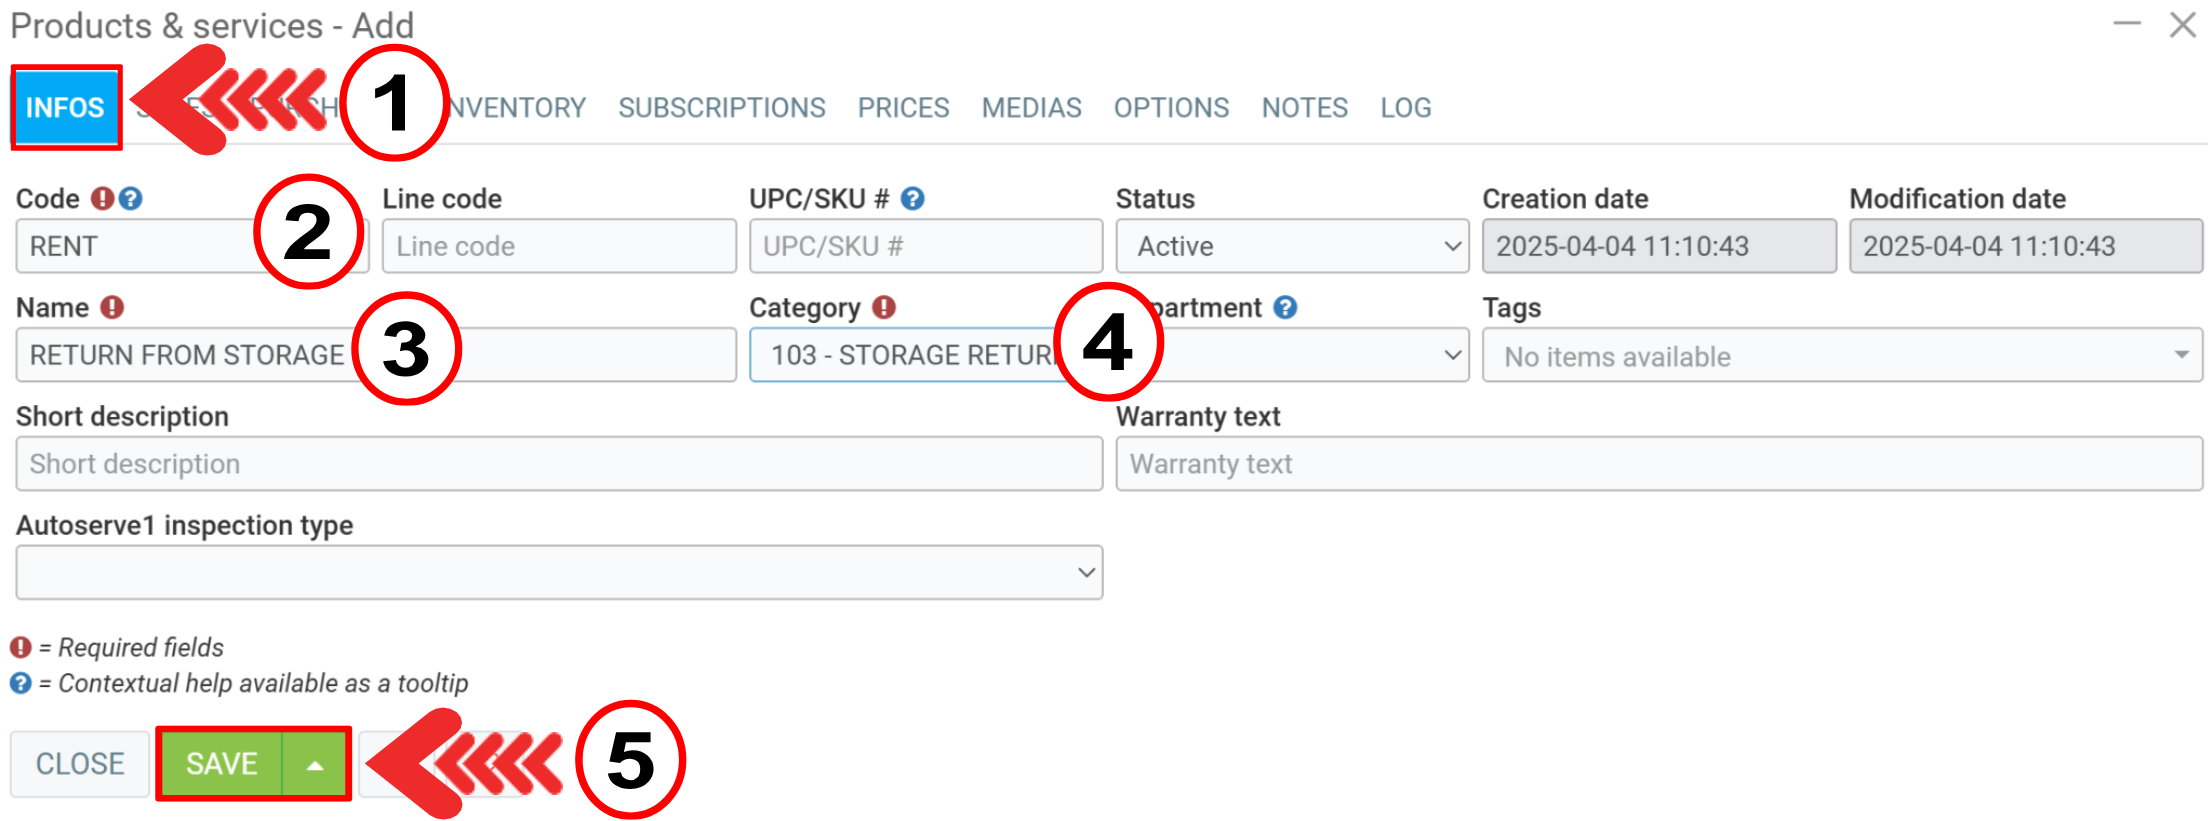2208x821 pixels.
Task: Click the required icon next to Name
Action: click(112, 307)
